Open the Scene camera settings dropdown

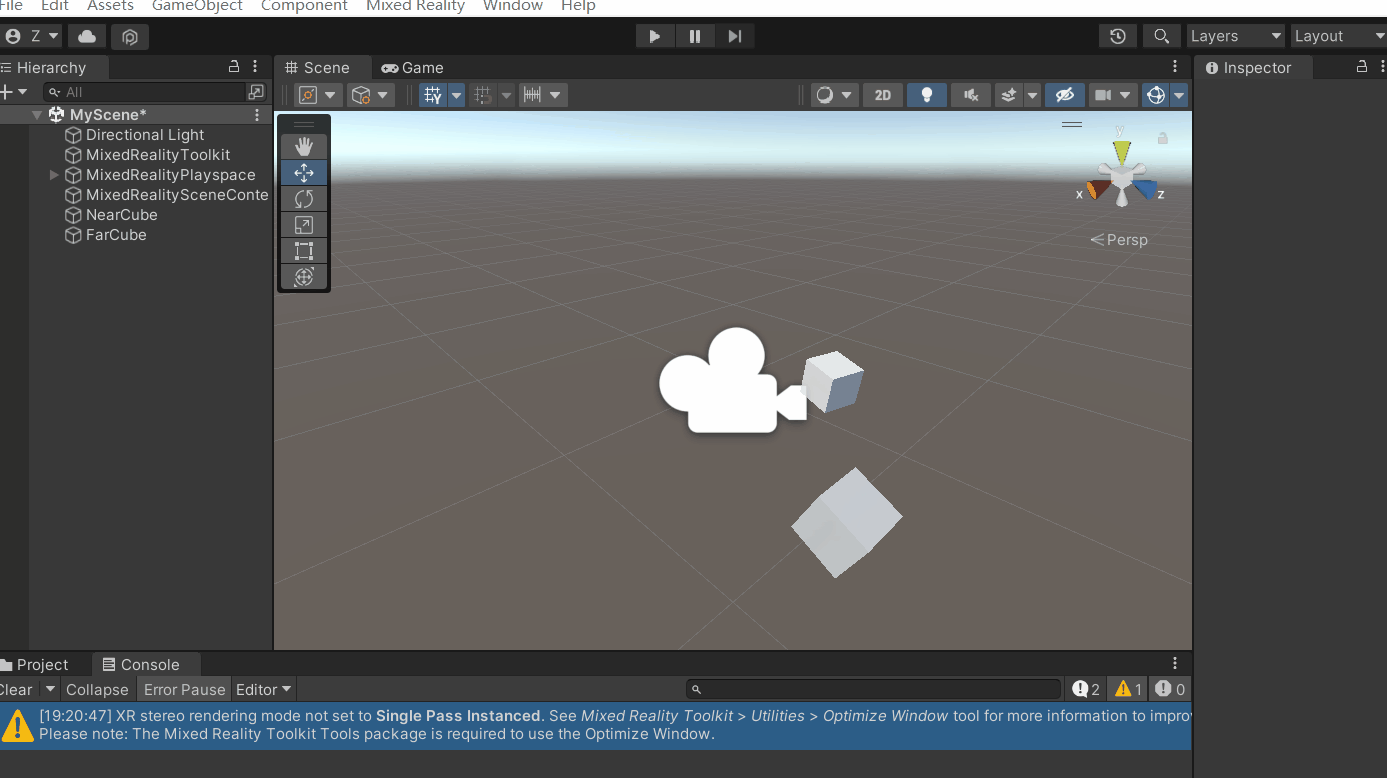[x=1112, y=95]
